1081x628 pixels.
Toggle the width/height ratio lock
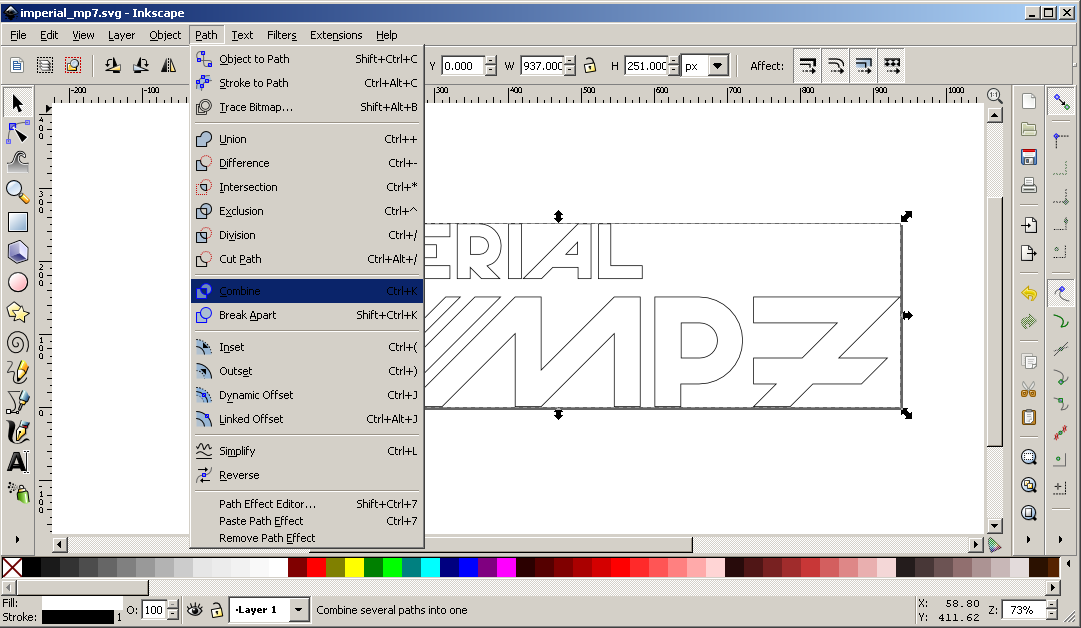coord(590,66)
